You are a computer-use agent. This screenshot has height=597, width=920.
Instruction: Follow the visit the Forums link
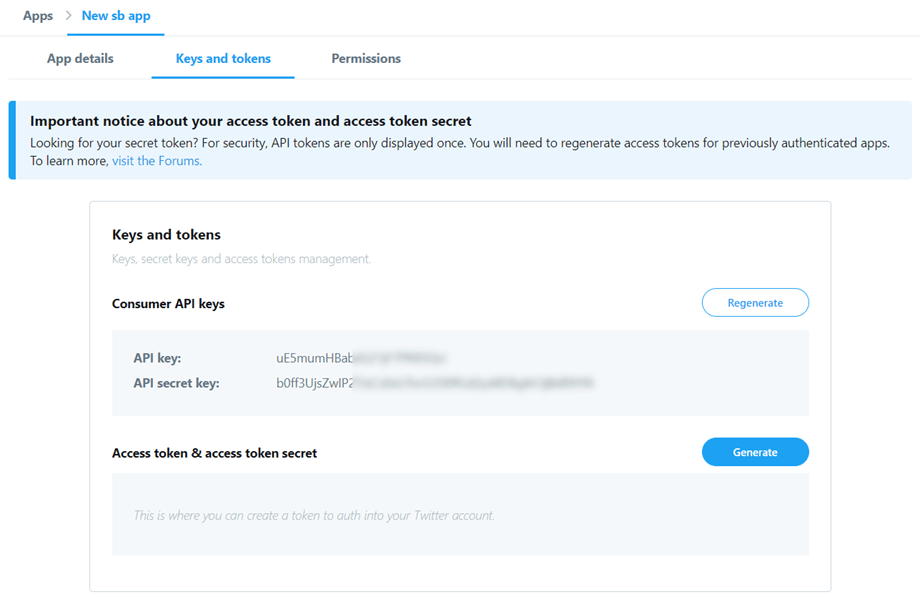tap(157, 161)
